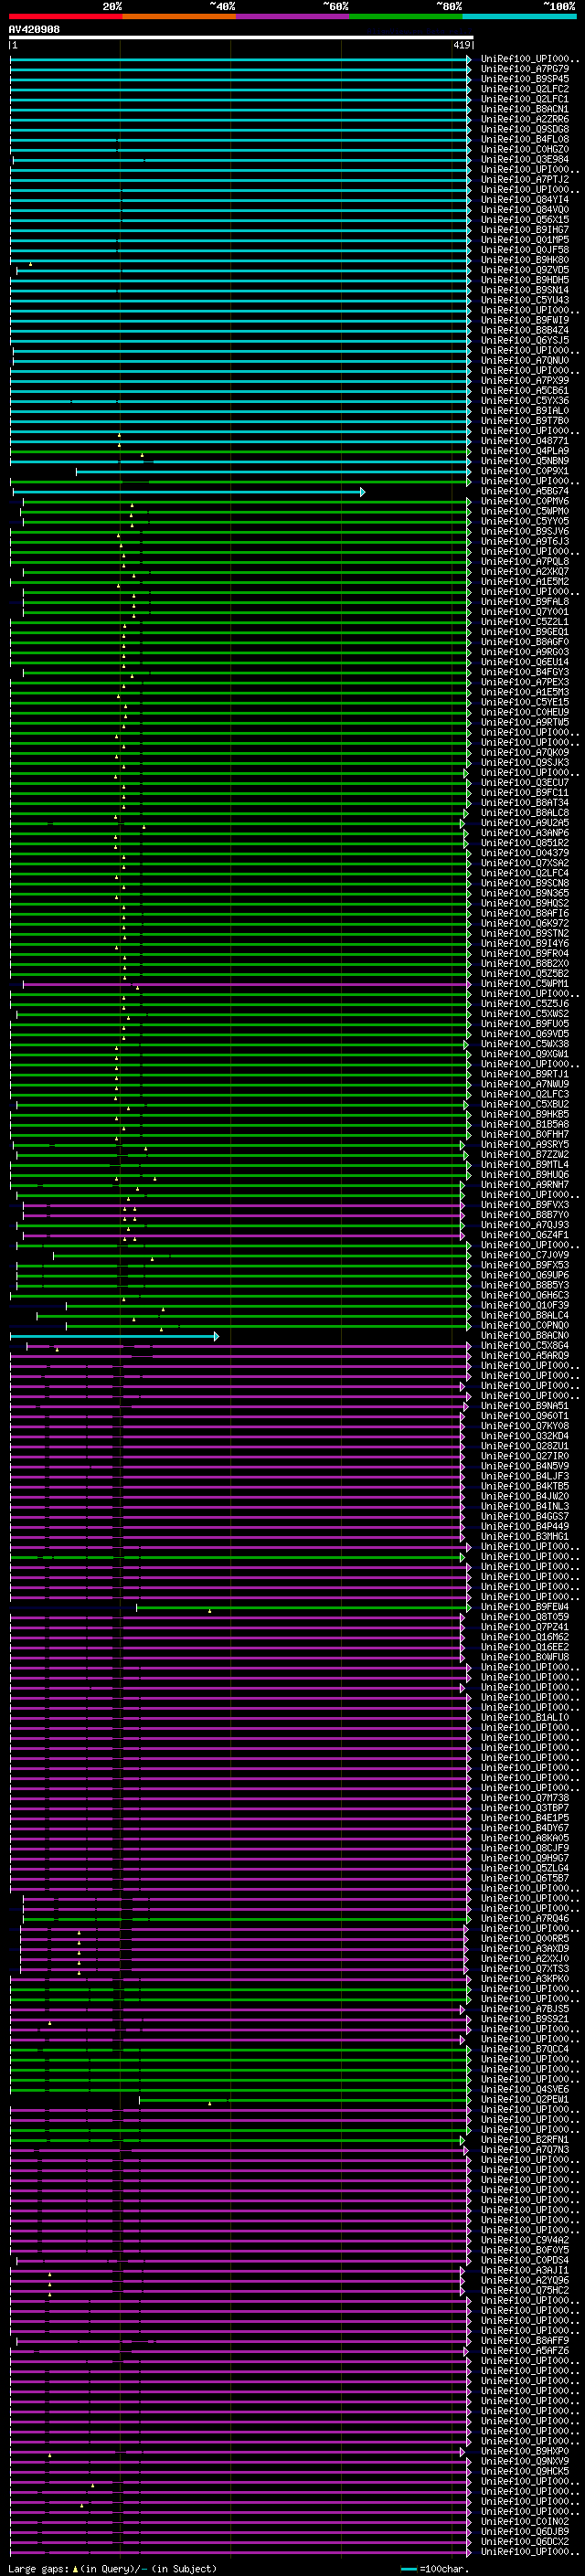Select hit label UniRef100_B9GEQ1
The image size is (585, 2576).
525,632
